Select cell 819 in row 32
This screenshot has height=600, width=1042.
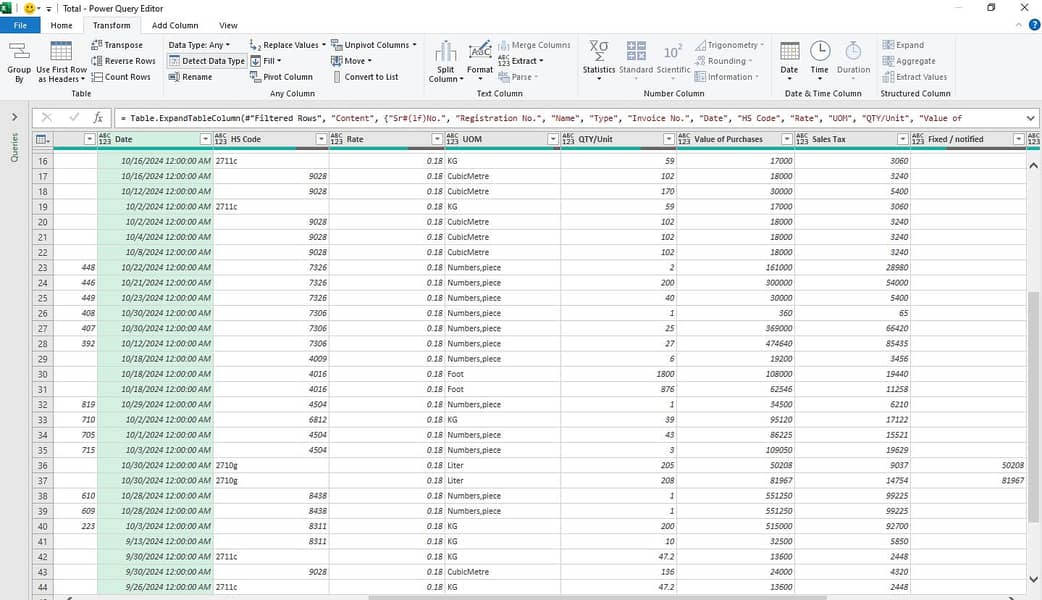pos(75,404)
